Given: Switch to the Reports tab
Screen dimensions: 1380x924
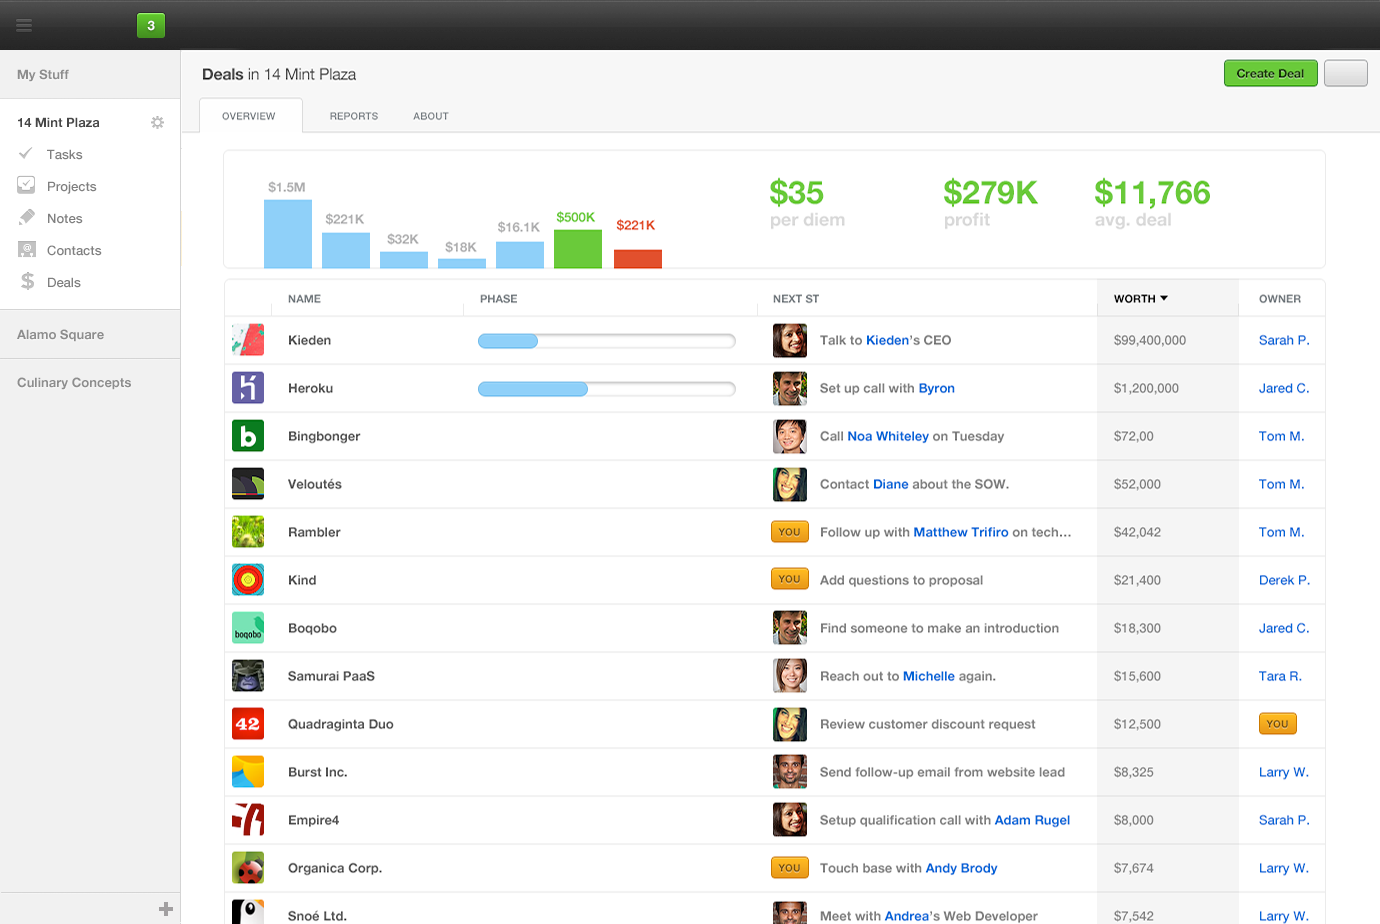Looking at the screenshot, I should pos(354,116).
